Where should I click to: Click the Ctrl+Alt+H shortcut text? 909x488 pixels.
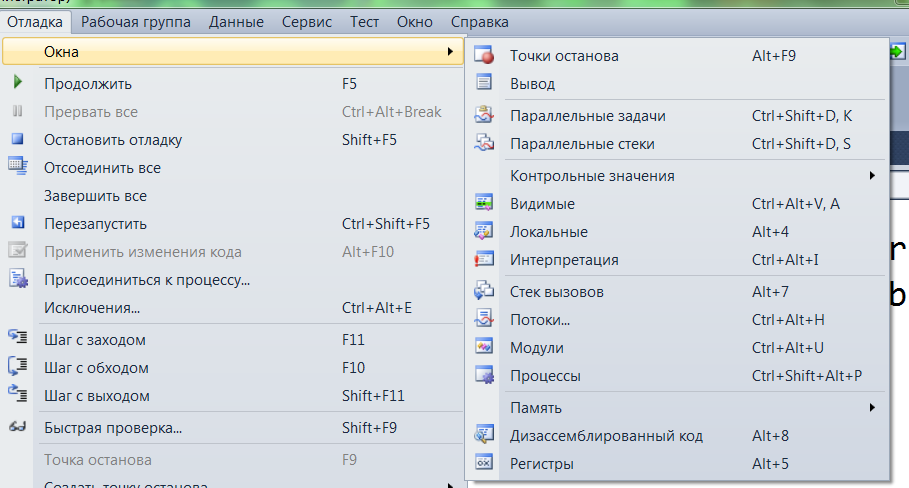coord(788,320)
